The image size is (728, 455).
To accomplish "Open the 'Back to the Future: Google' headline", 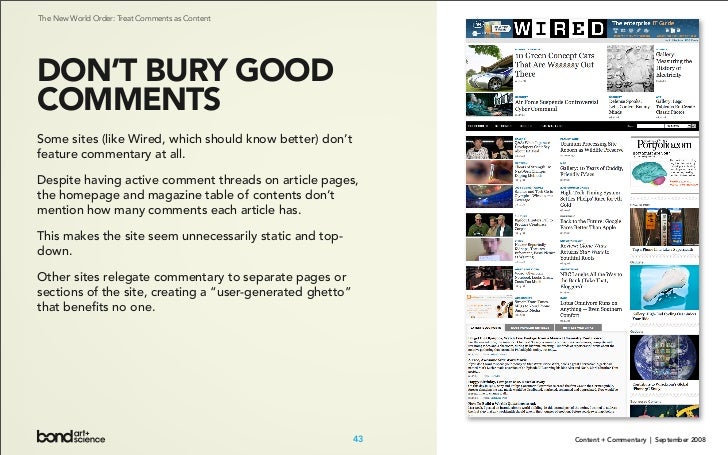I will click(x=591, y=224).
